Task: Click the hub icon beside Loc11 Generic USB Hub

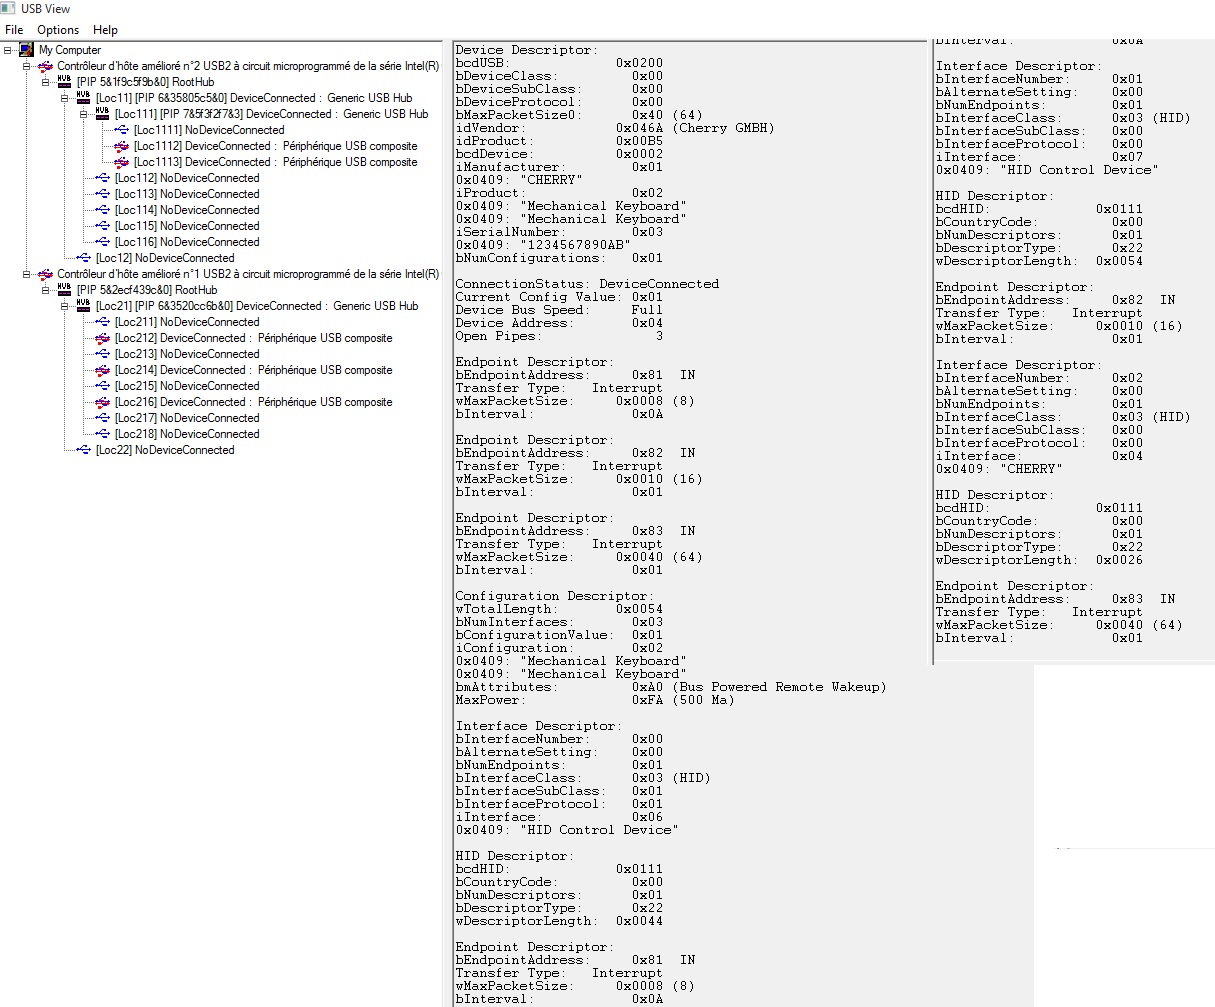Action: (83, 98)
